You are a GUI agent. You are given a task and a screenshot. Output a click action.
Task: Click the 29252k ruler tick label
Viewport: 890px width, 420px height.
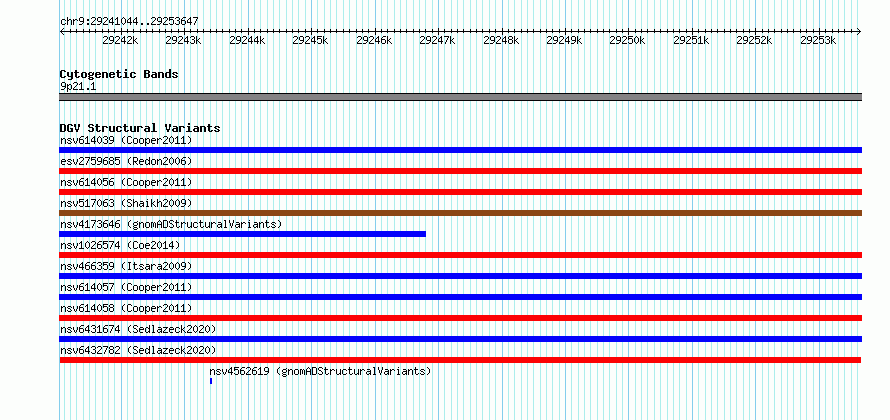755,40
